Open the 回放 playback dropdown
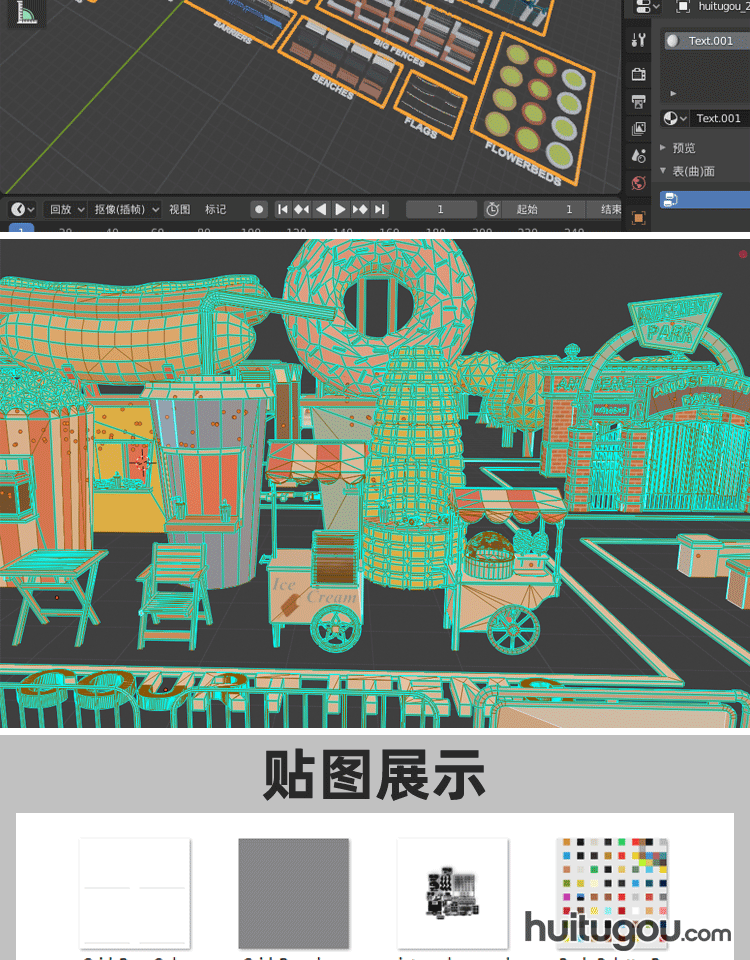The image size is (750, 960). [x=66, y=209]
